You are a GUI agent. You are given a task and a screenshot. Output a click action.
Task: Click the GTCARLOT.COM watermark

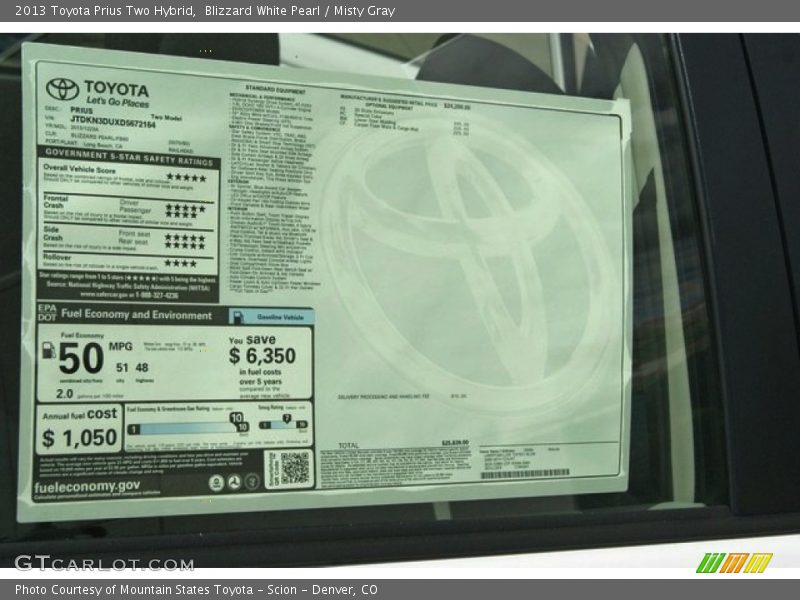[x=104, y=563]
